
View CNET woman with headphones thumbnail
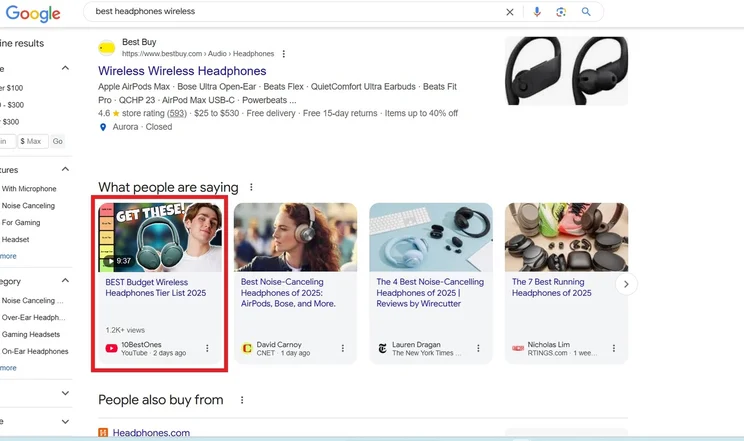[295, 237]
